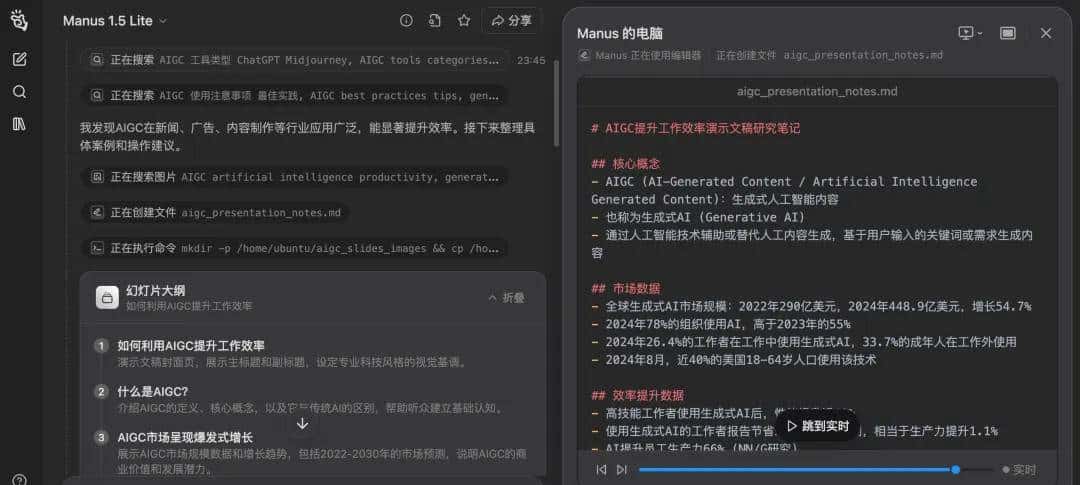The height and width of the screenshot is (485, 1080).
Task: Click the paragraph 我发现AIGC在新闻、广告
Action: pyautogui.click(x=307, y=136)
